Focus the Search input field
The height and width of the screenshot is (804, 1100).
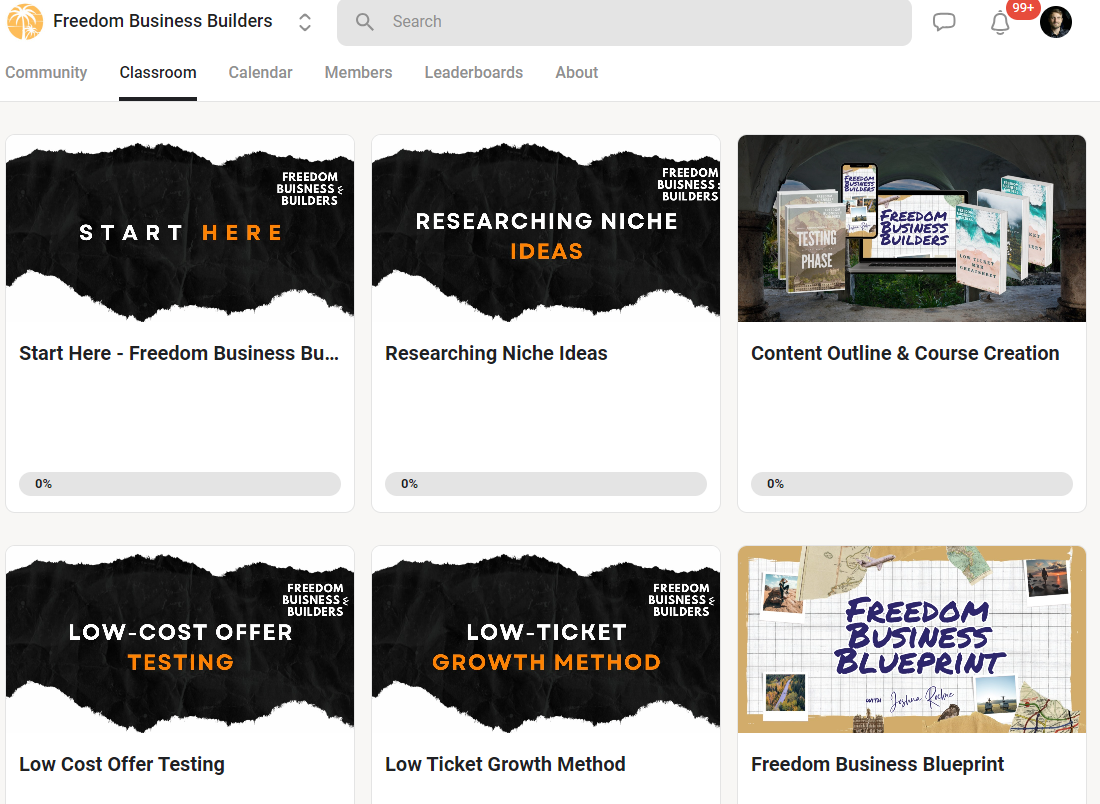coord(624,22)
